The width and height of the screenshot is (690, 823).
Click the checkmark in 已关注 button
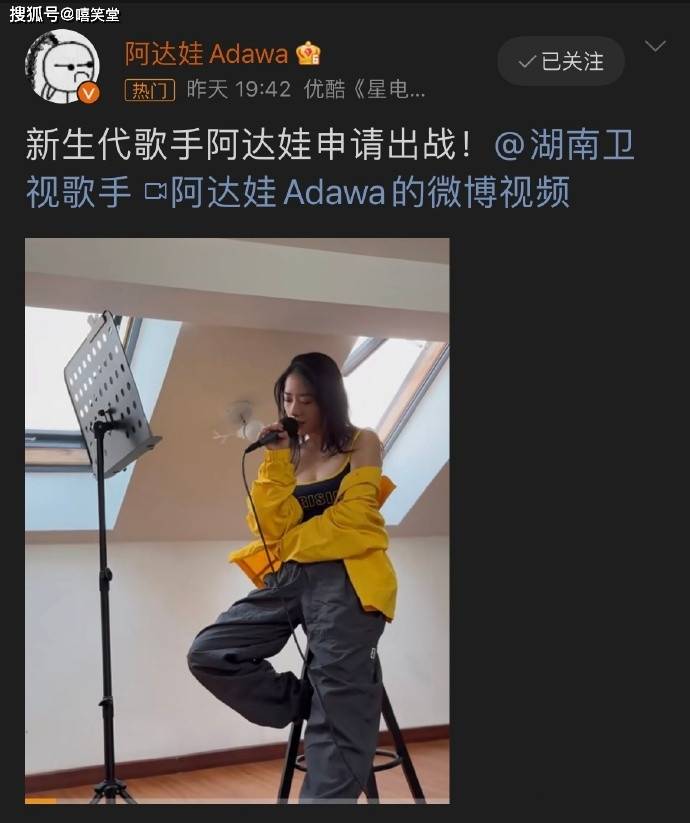[526, 62]
